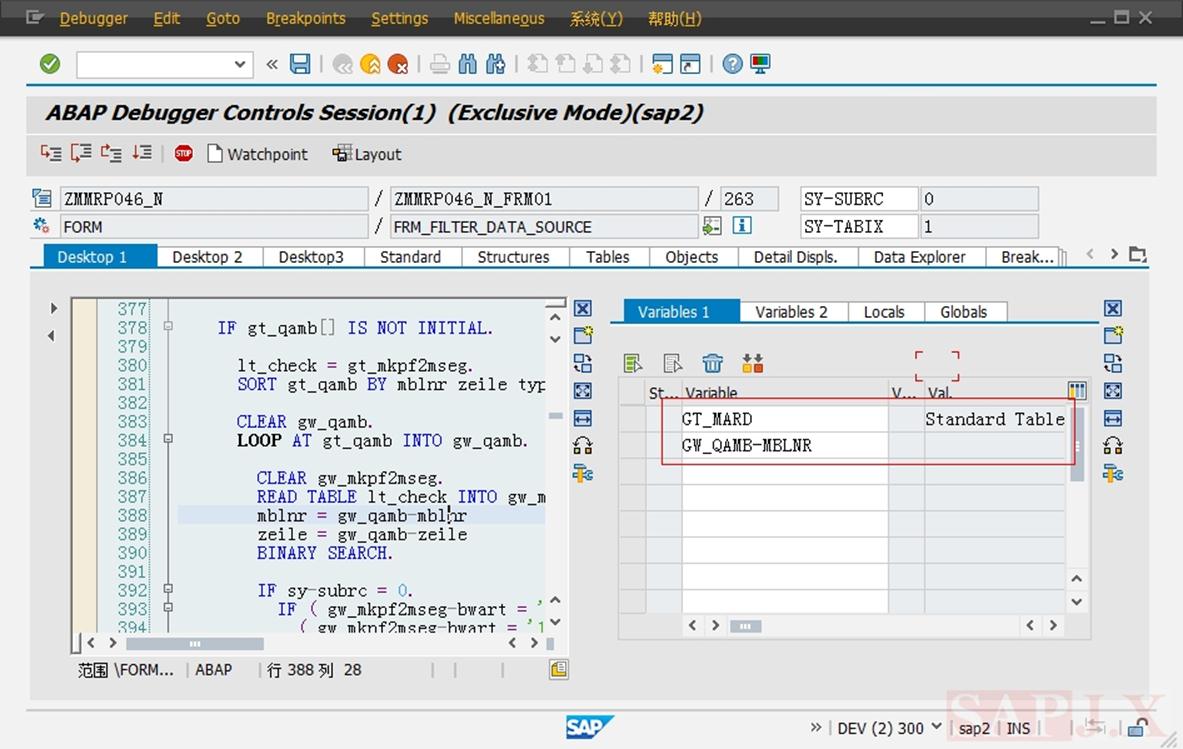The width and height of the screenshot is (1183, 749).
Task: Close the variables tool panel
Action: [x=1113, y=309]
